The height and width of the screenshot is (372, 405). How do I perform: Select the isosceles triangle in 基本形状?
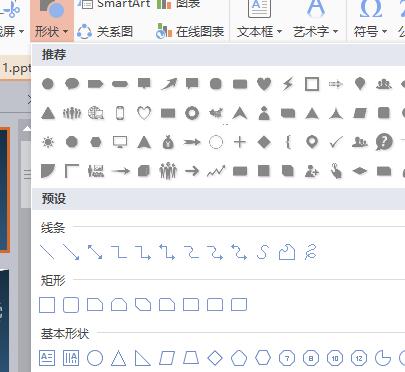pos(119,358)
